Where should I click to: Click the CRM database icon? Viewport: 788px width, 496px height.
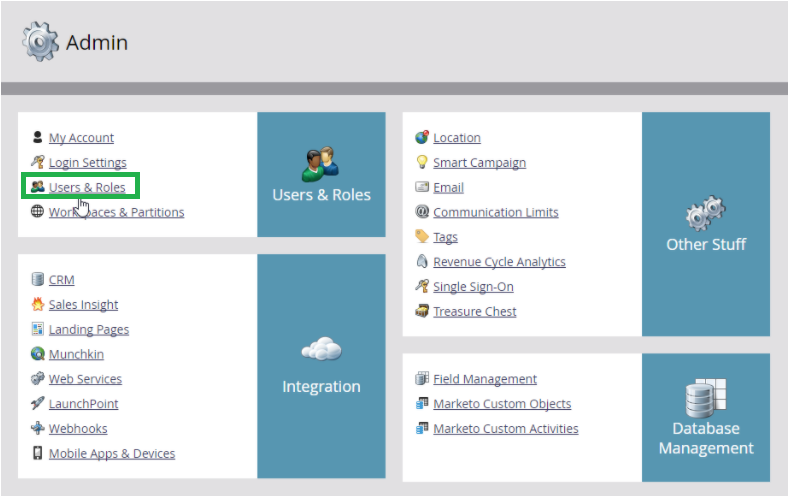(37, 279)
